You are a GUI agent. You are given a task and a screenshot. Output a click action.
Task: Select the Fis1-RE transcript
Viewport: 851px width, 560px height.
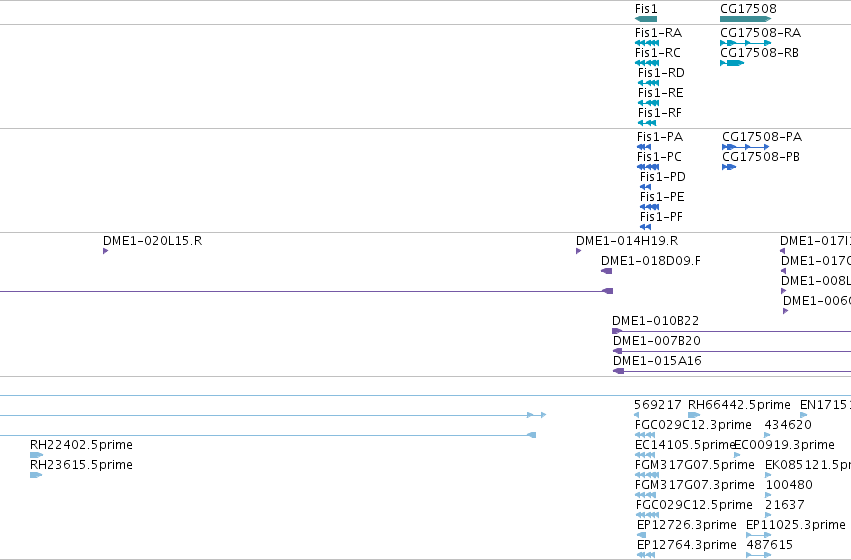661,93
